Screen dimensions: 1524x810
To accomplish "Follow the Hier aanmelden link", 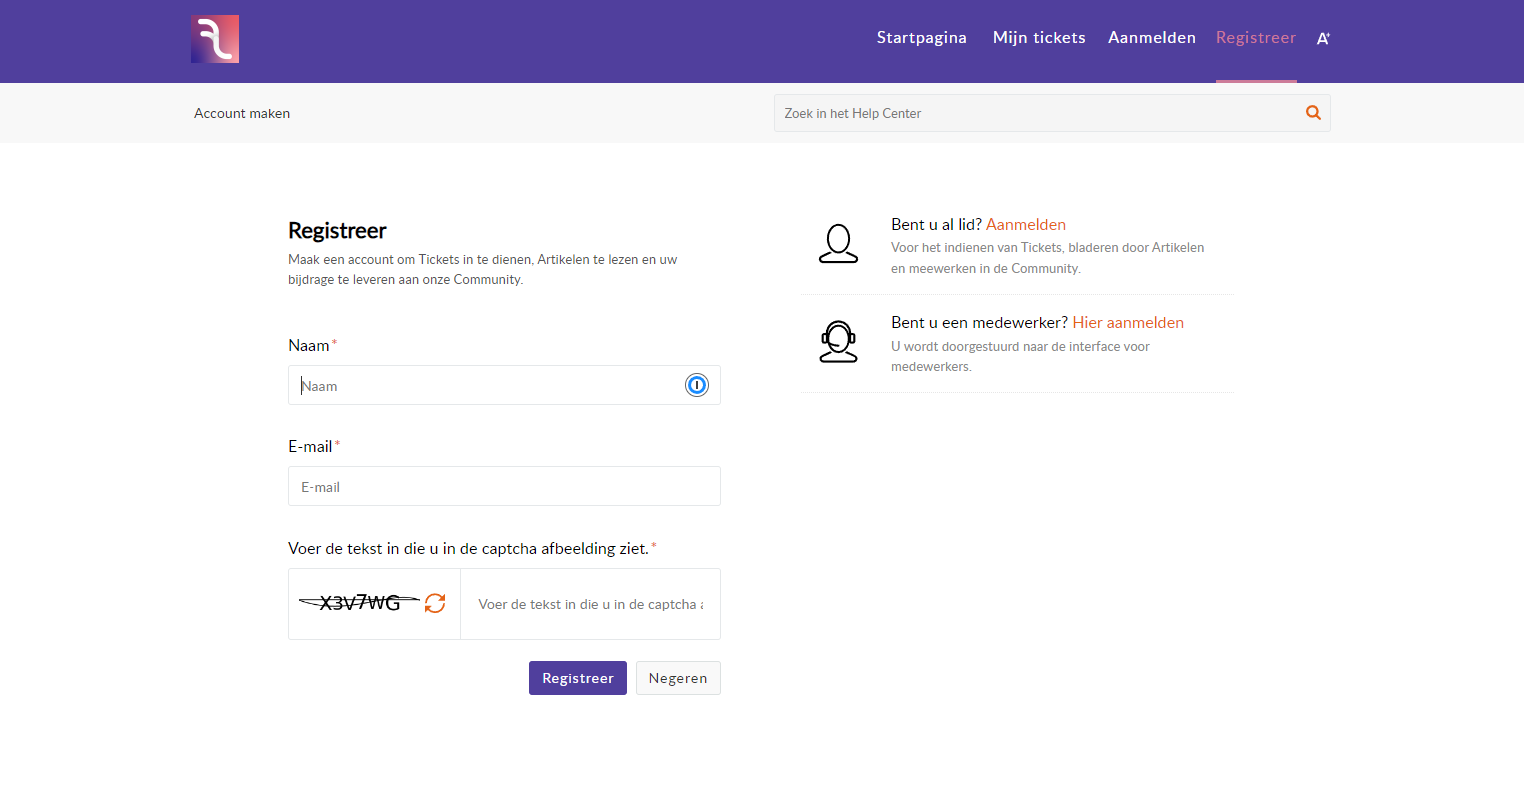I will (1128, 323).
